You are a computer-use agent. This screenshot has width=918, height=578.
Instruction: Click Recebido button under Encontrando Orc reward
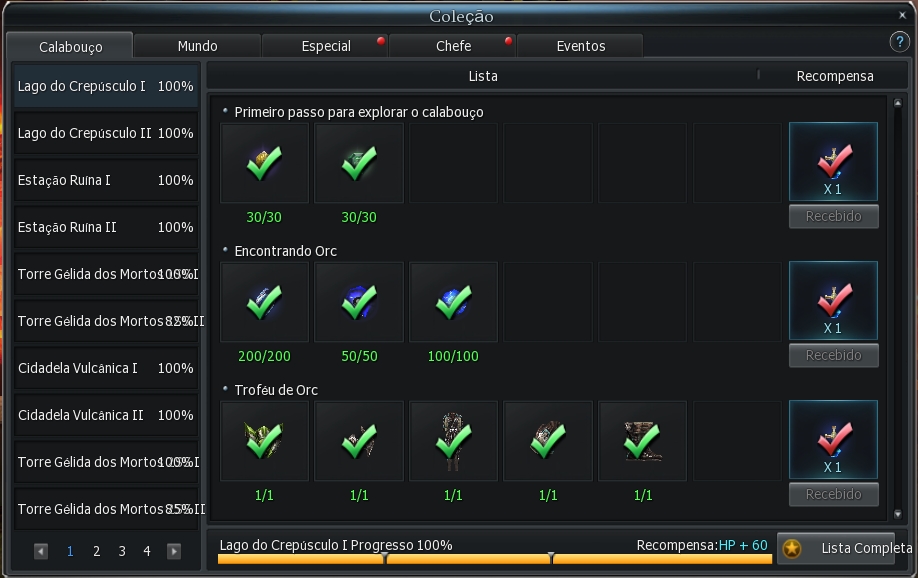pyautogui.click(x=833, y=355)
